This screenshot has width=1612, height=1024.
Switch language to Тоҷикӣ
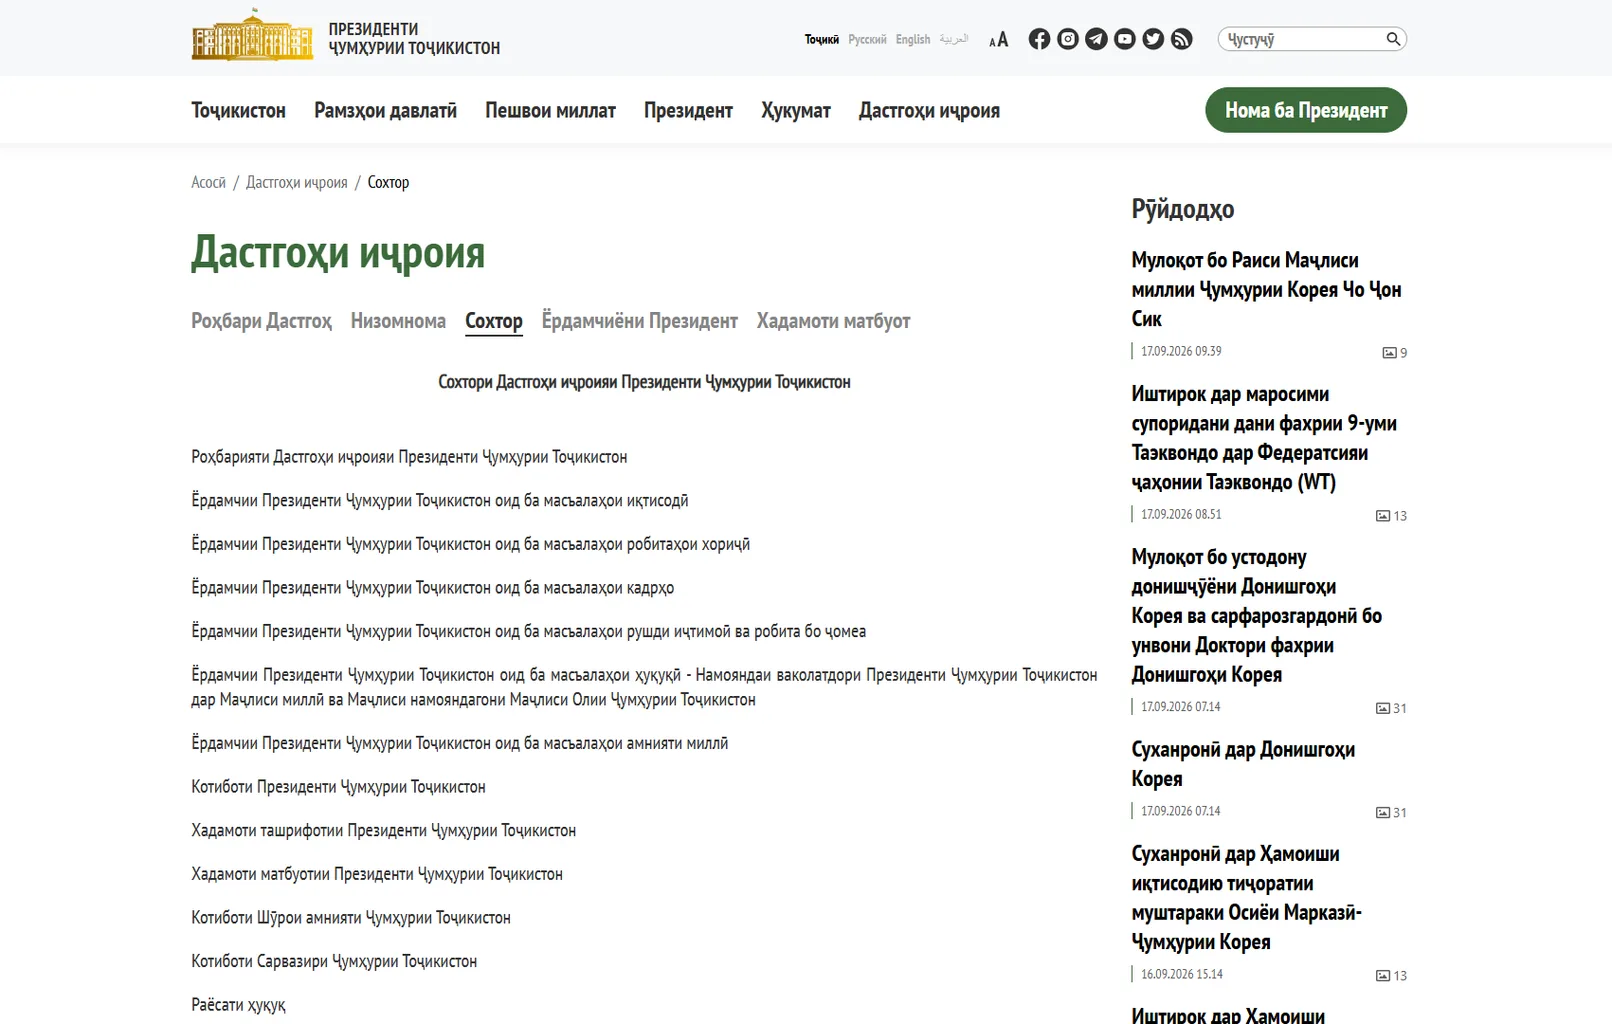pyautogui.click(x=822, y=40)
